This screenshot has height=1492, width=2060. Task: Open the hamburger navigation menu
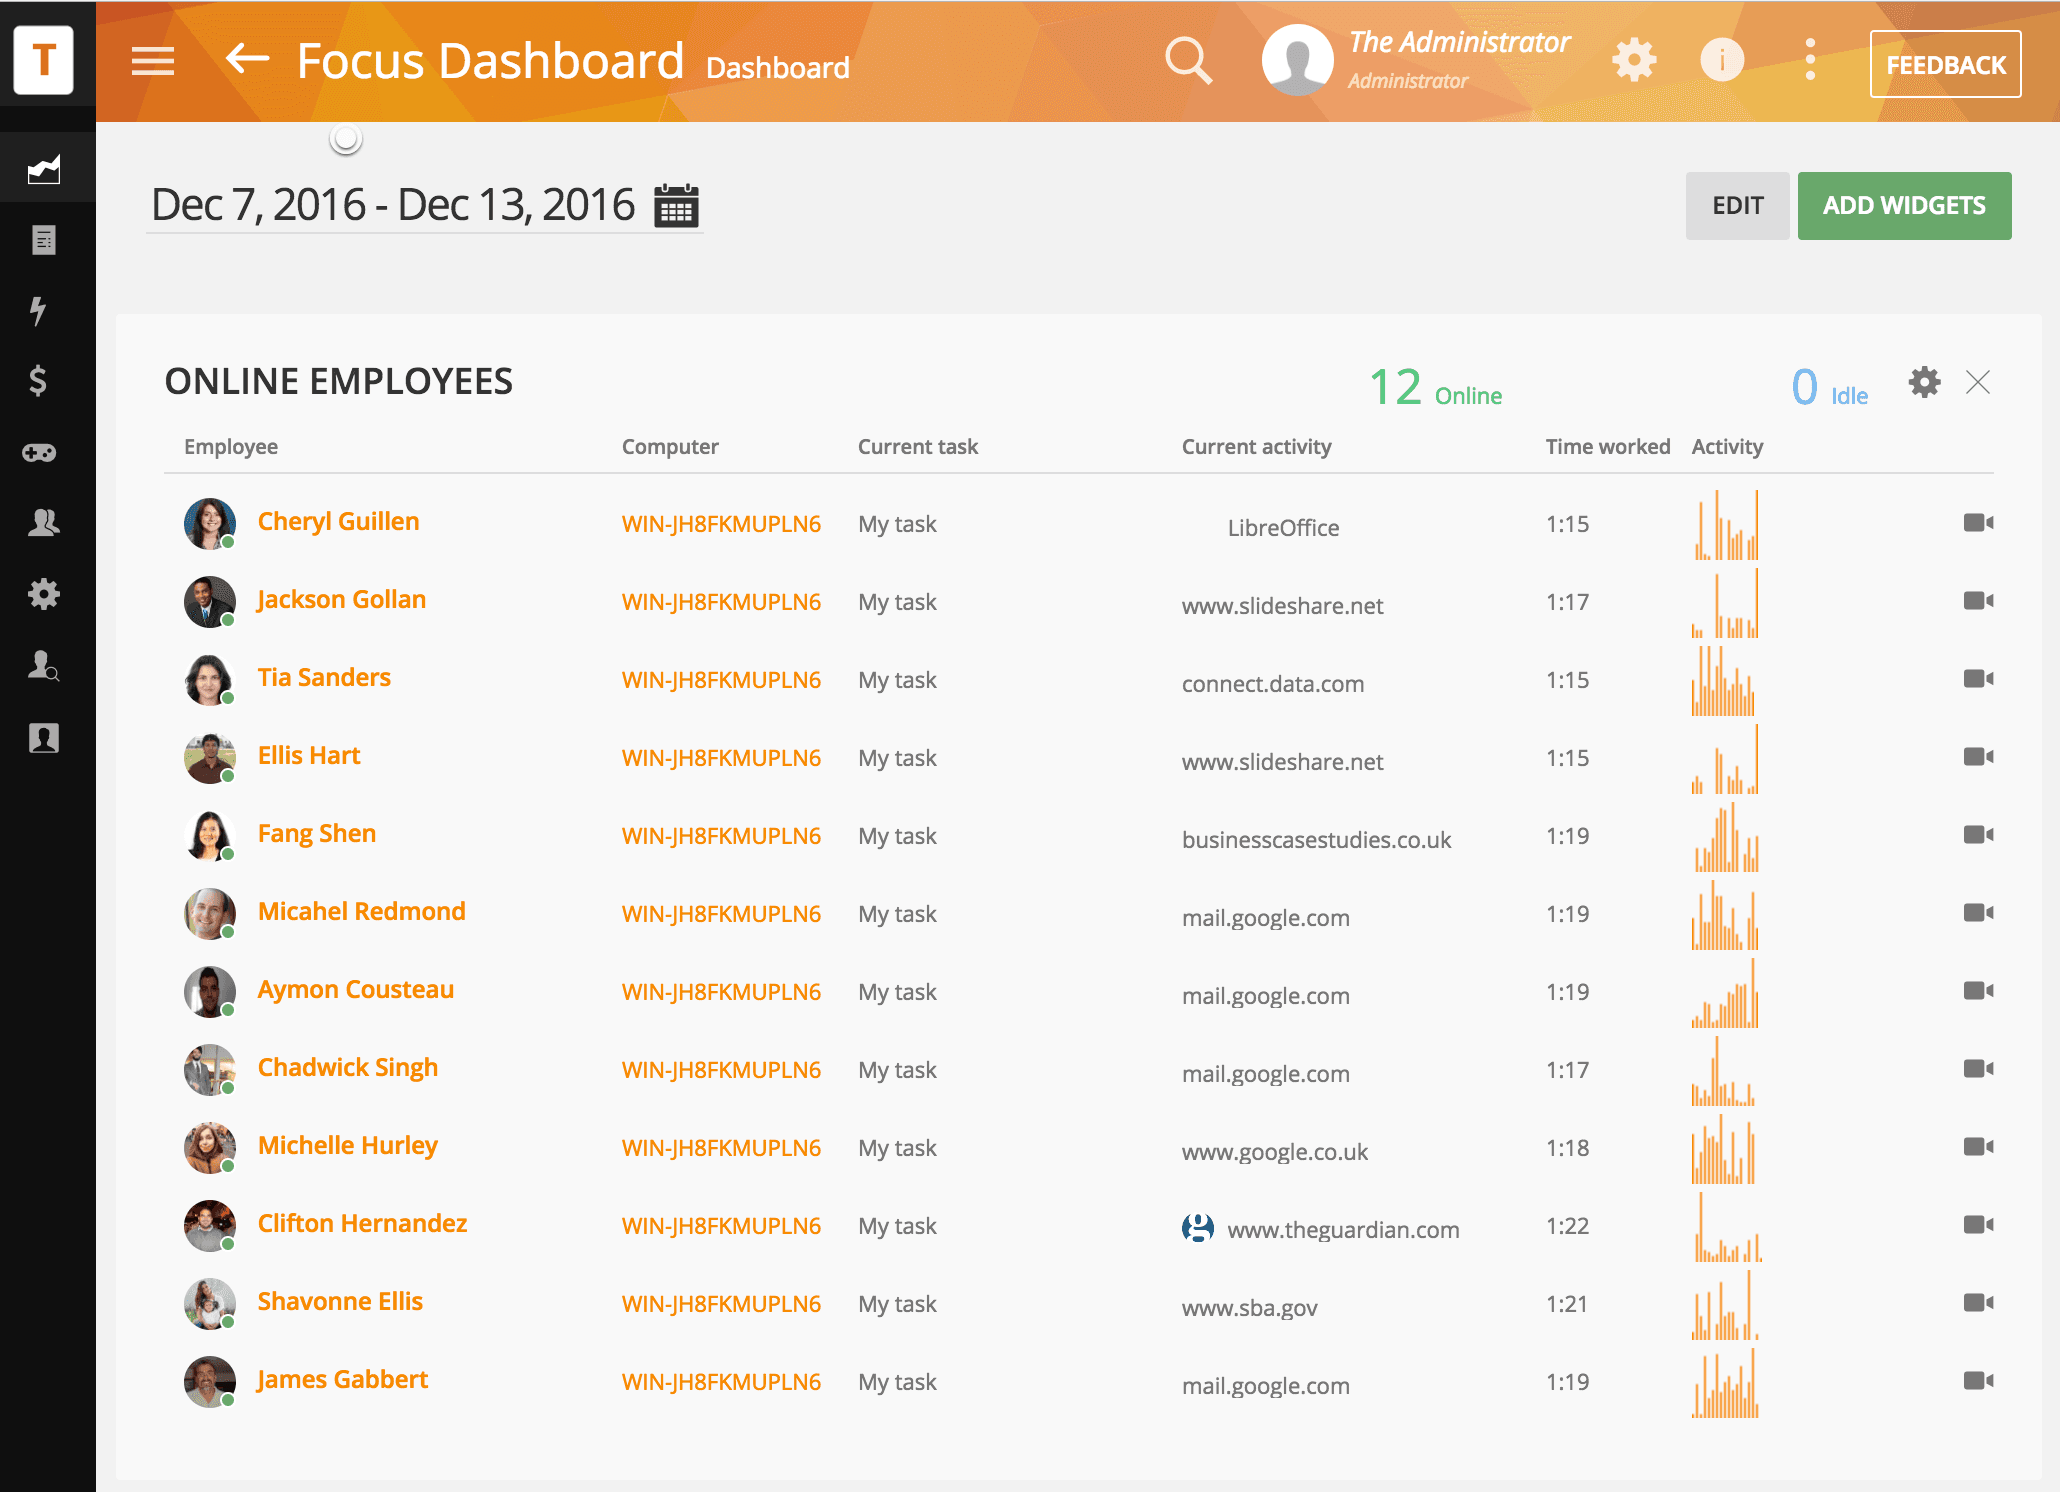[x=152, y=61]
